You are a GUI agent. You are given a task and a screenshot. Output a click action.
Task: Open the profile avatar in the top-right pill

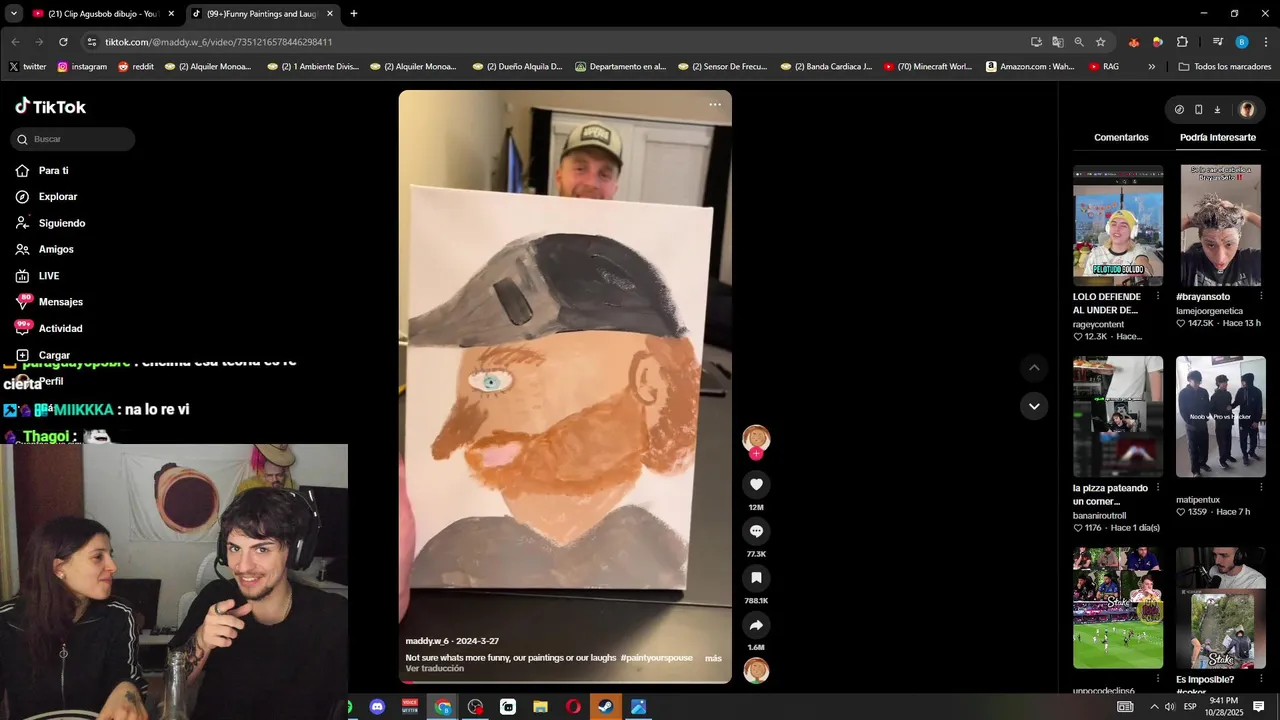[1247, 110]
